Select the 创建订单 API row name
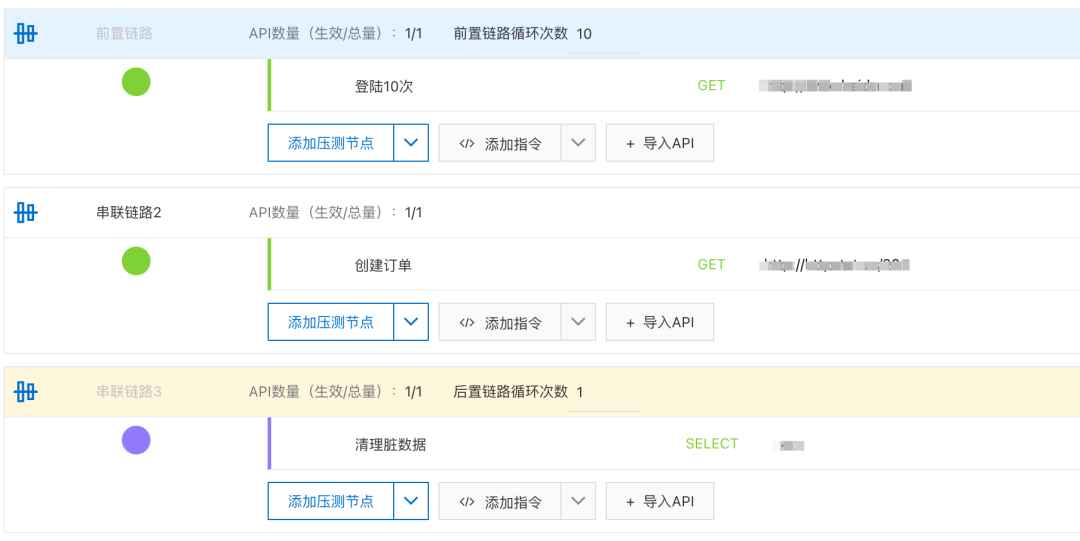This screenshot has width=1080, height=541. click(383, 265)
